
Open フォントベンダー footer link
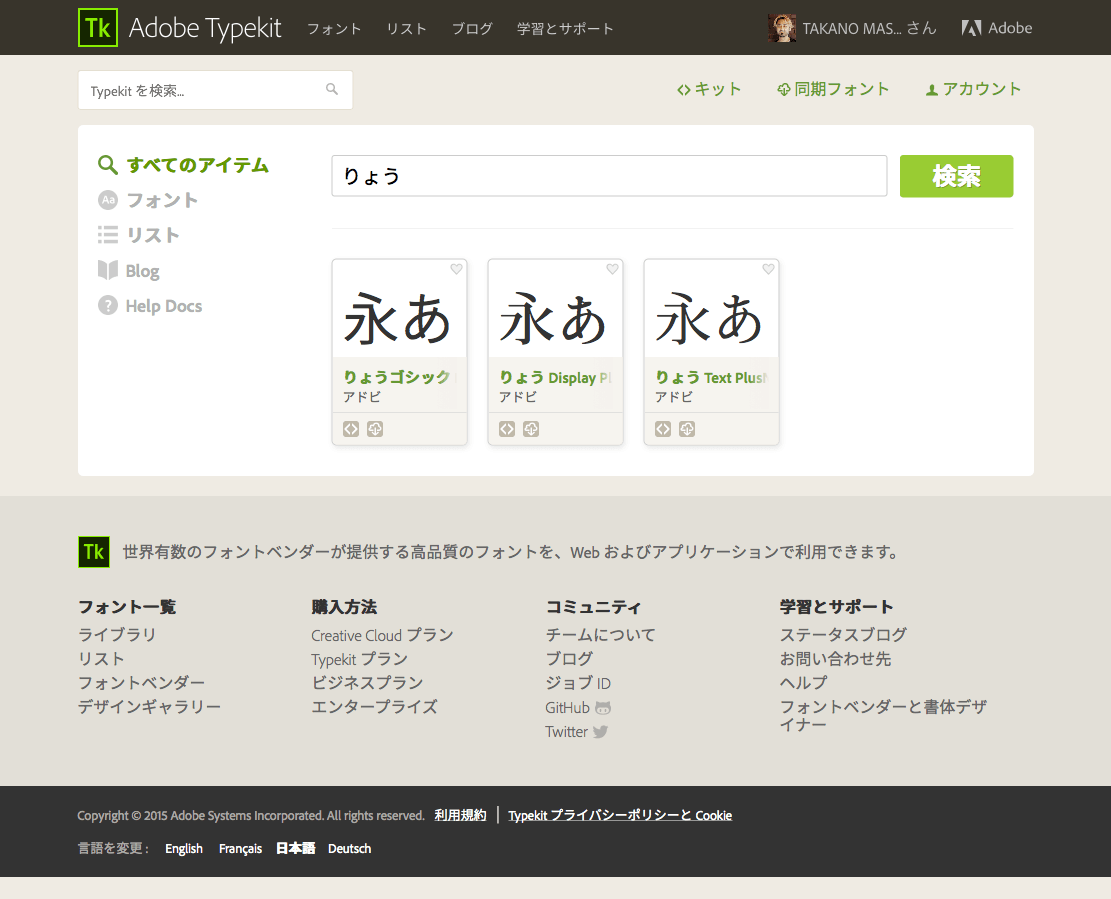[141, 683]
